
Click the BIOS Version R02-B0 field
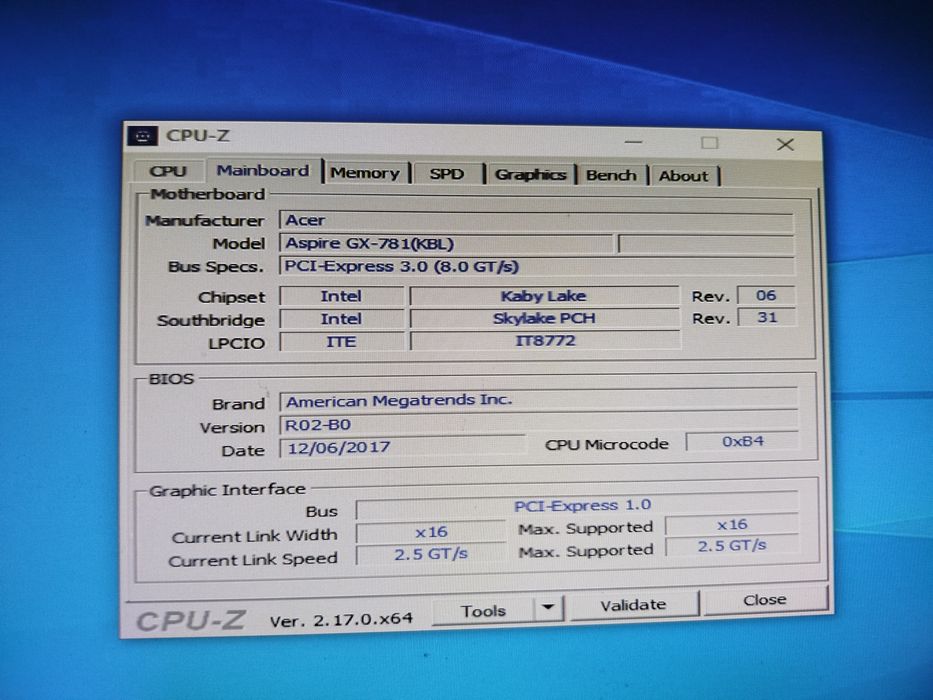pyautogui.click(x=538, y=424)
